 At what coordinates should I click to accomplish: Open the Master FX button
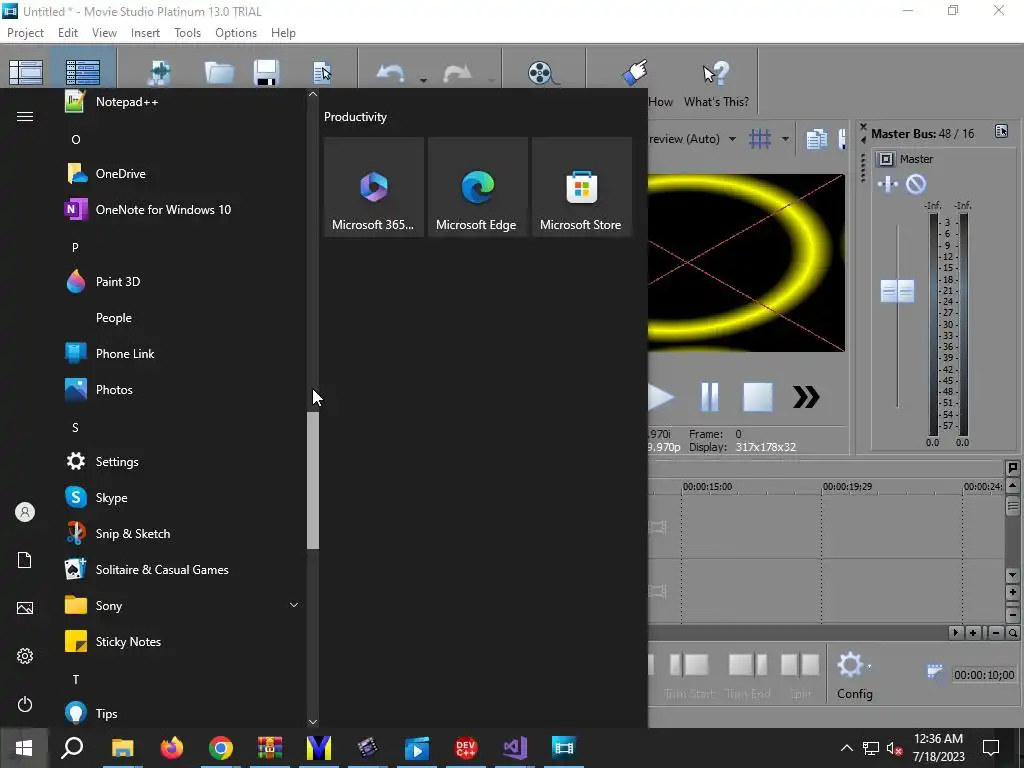pos(886,159)
